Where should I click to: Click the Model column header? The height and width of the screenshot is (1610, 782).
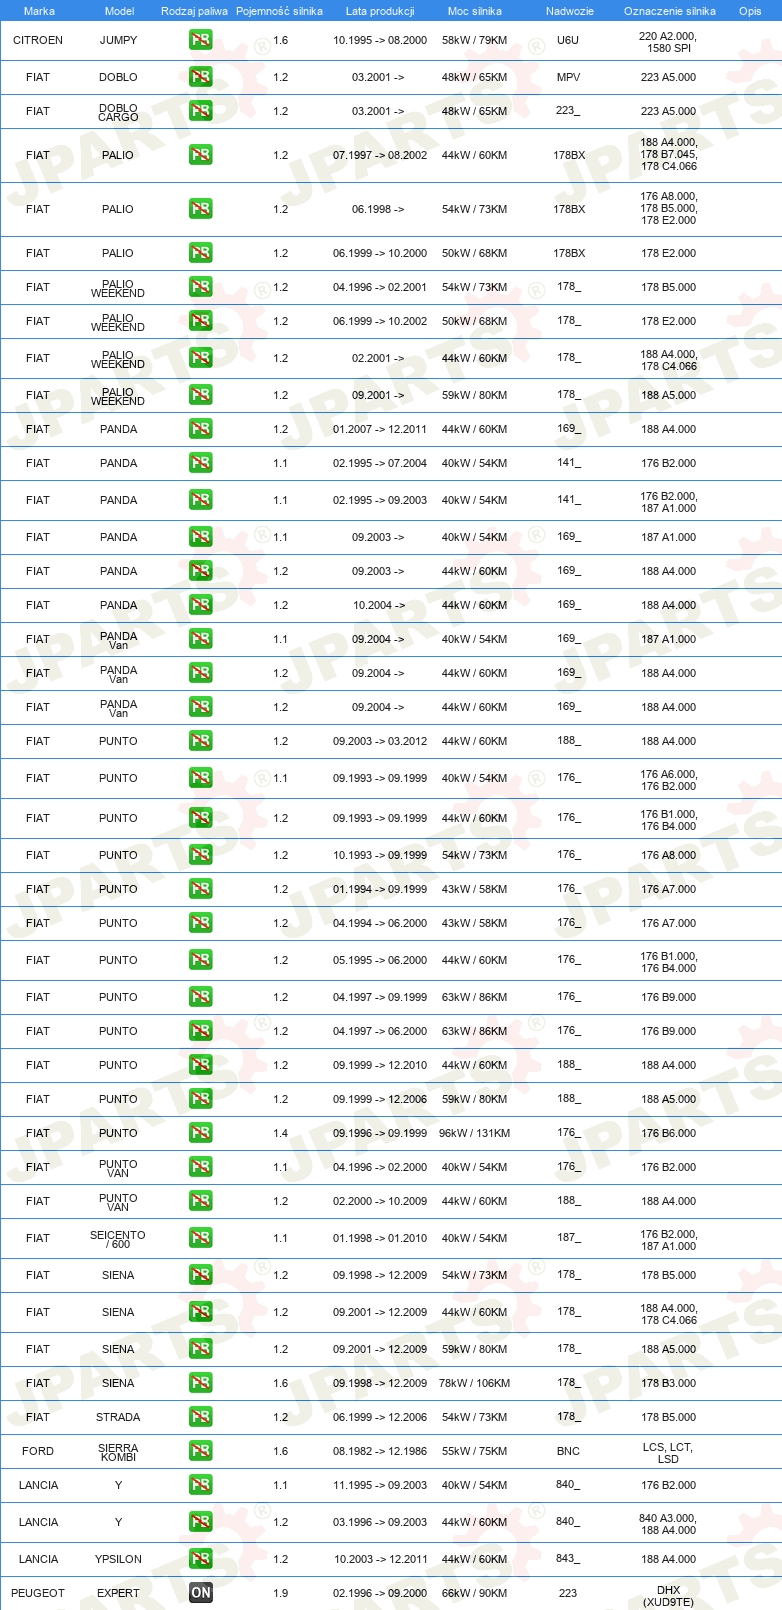(x=119, y=11)
